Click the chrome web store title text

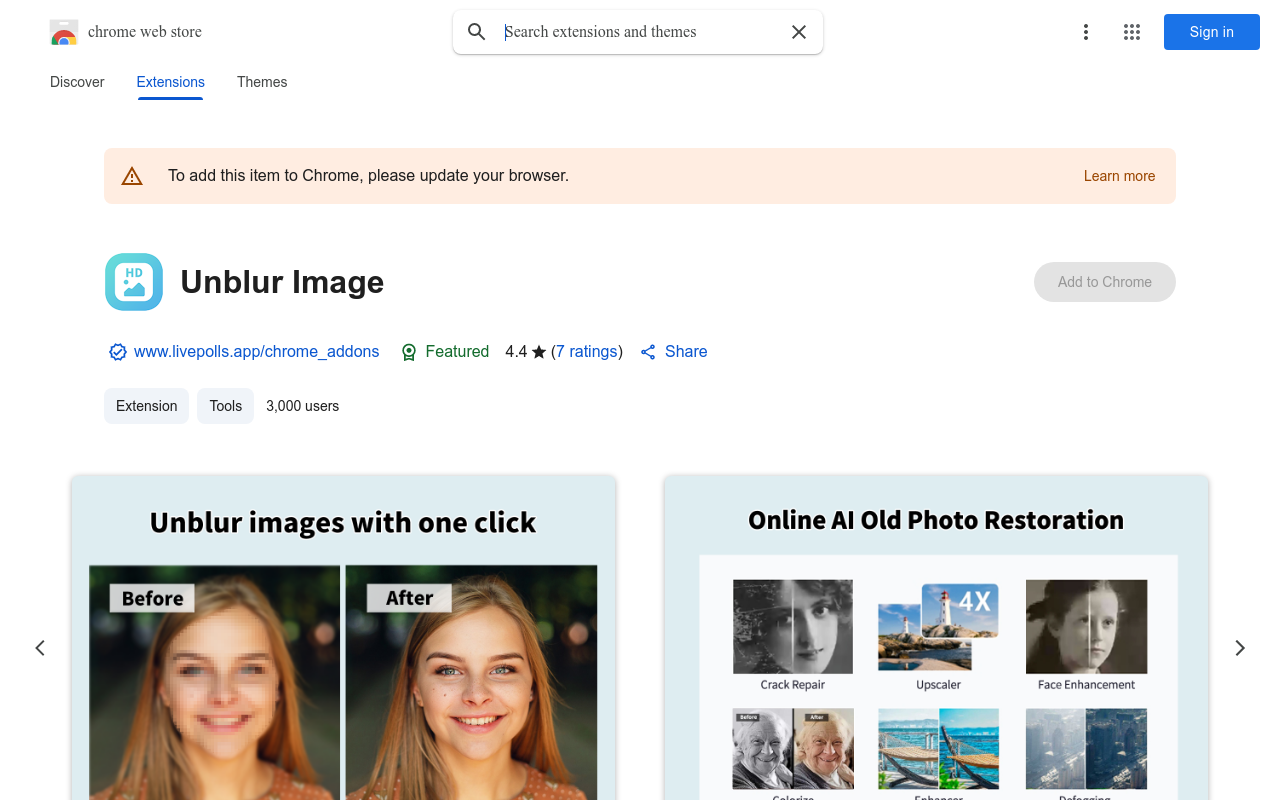click(145, 32)
